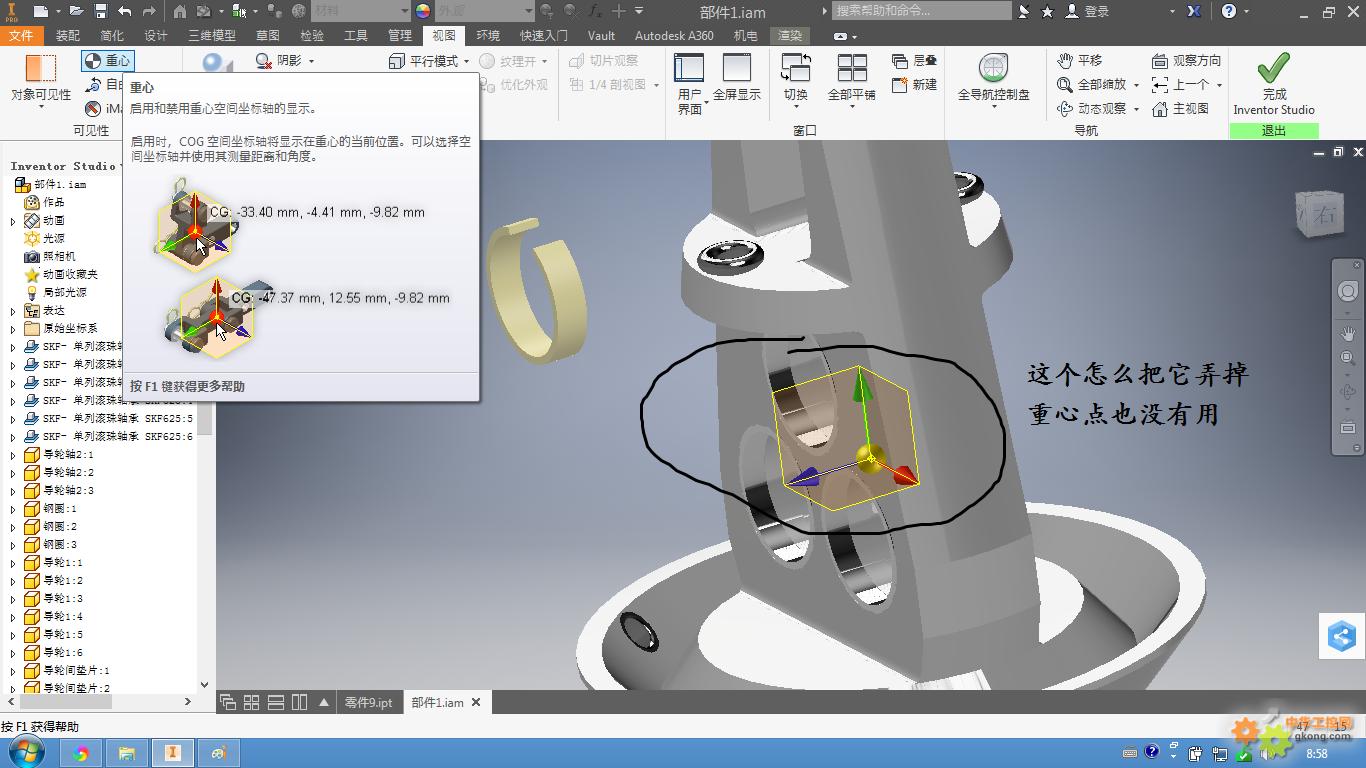Switch to the 装配 assemble tab
This screenshot has height=768, width=1366.
tap(68, 35)
